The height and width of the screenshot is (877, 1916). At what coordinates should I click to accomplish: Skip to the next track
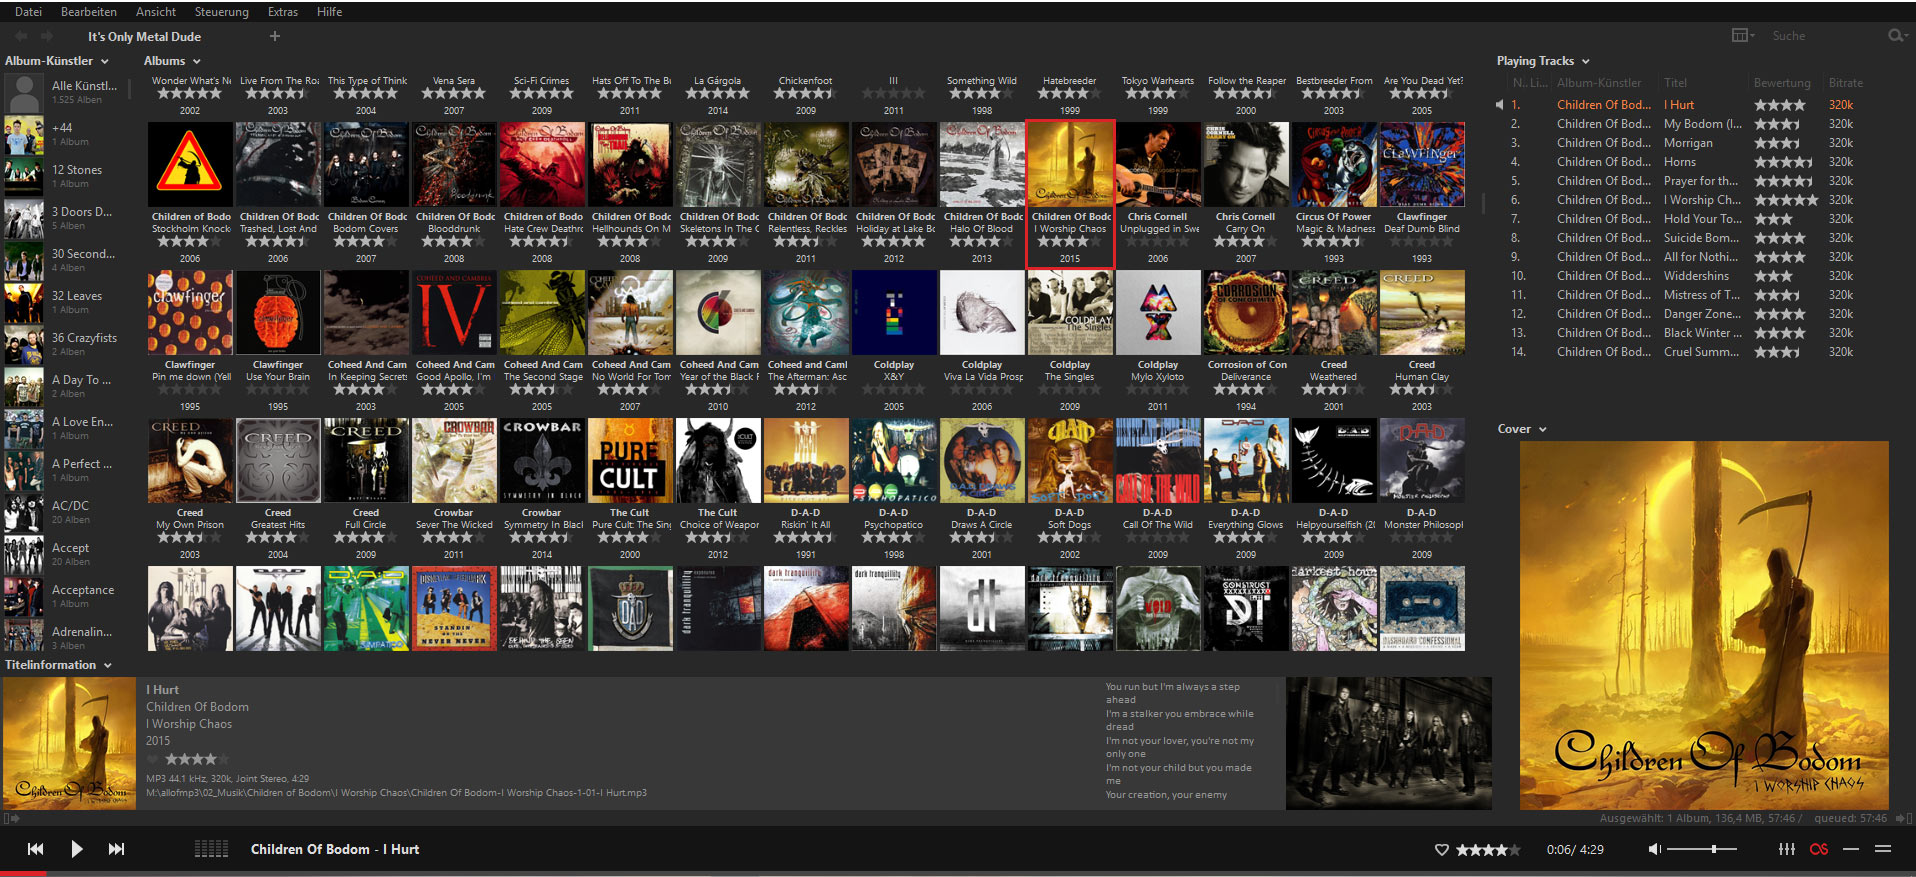click(116, 849)
